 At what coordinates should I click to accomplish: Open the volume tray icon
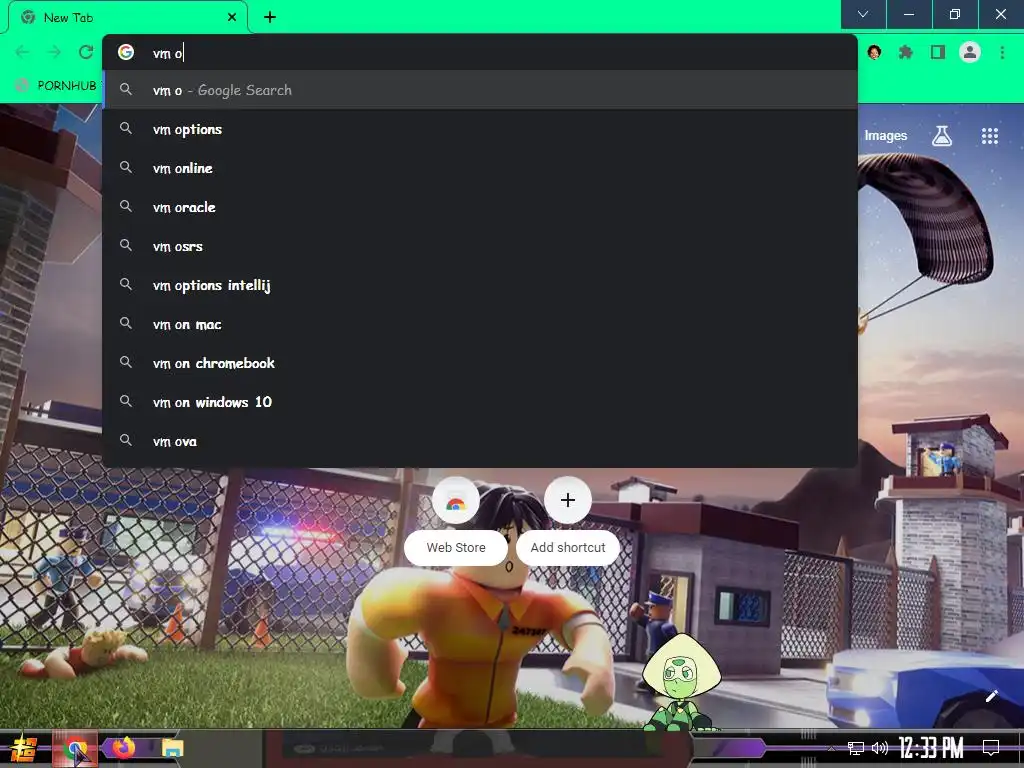coord(880,748)
